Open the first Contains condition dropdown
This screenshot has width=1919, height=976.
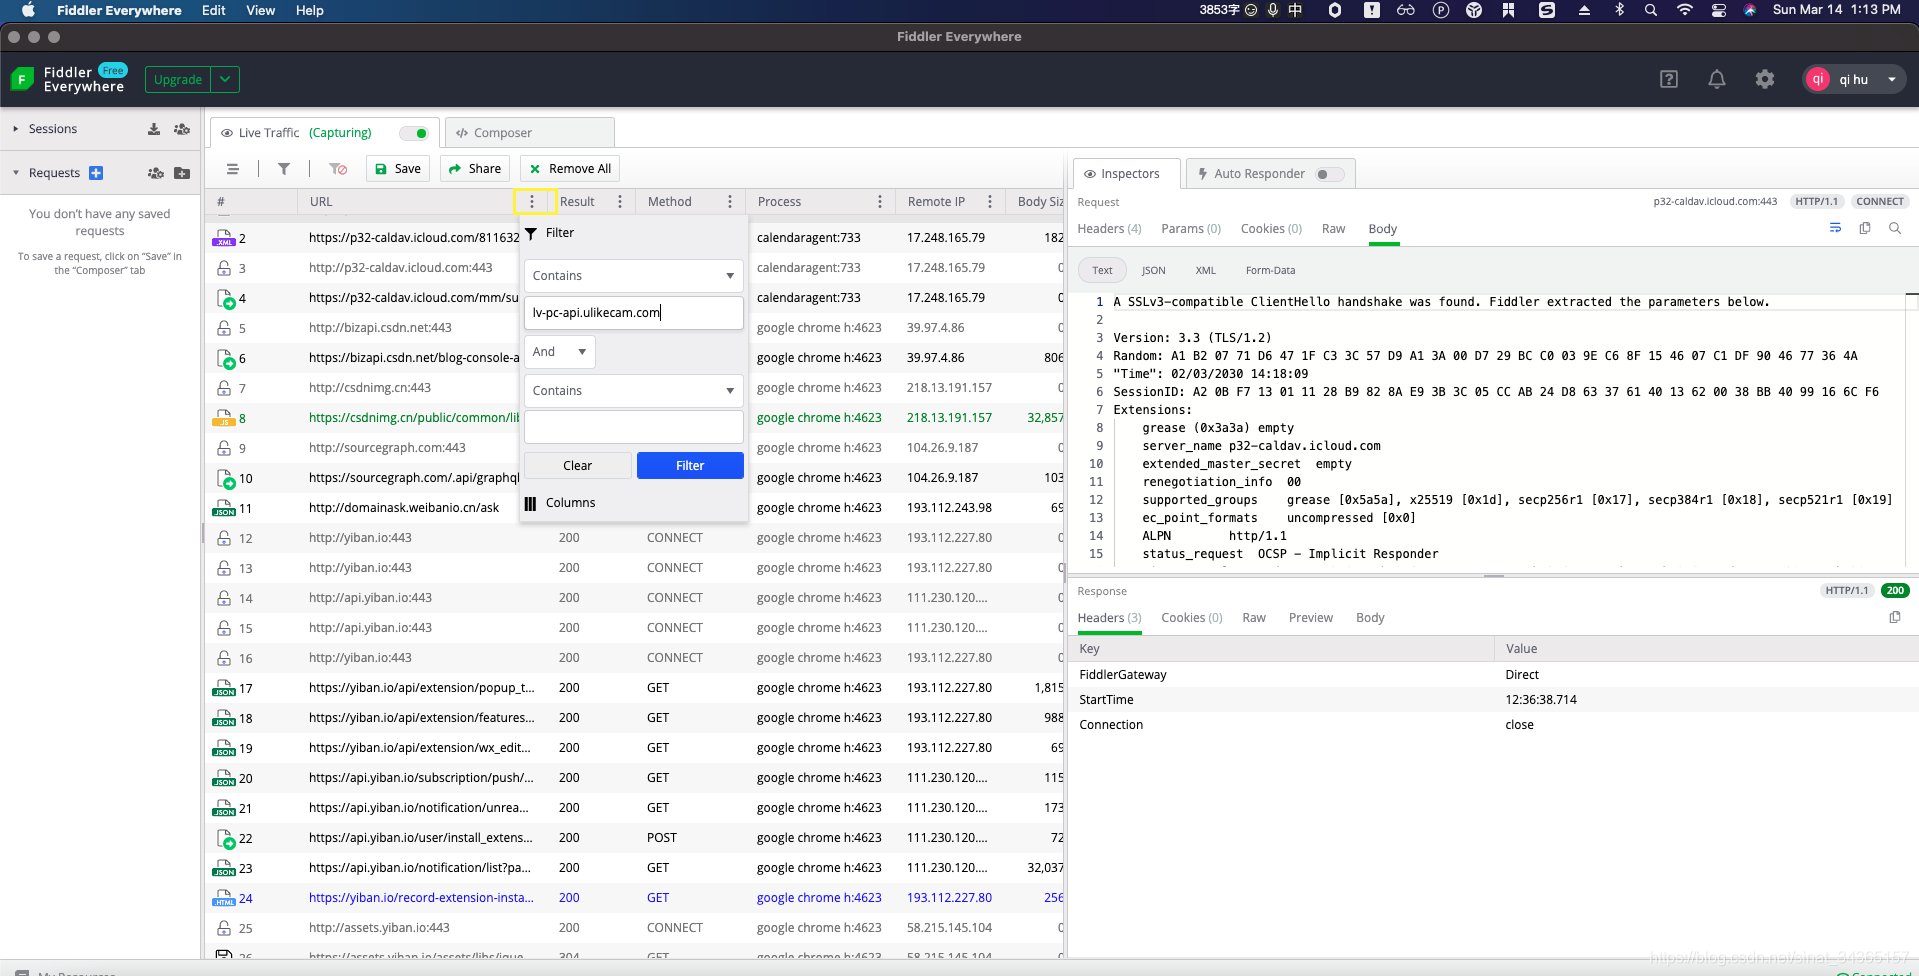(x=633, y=276)
